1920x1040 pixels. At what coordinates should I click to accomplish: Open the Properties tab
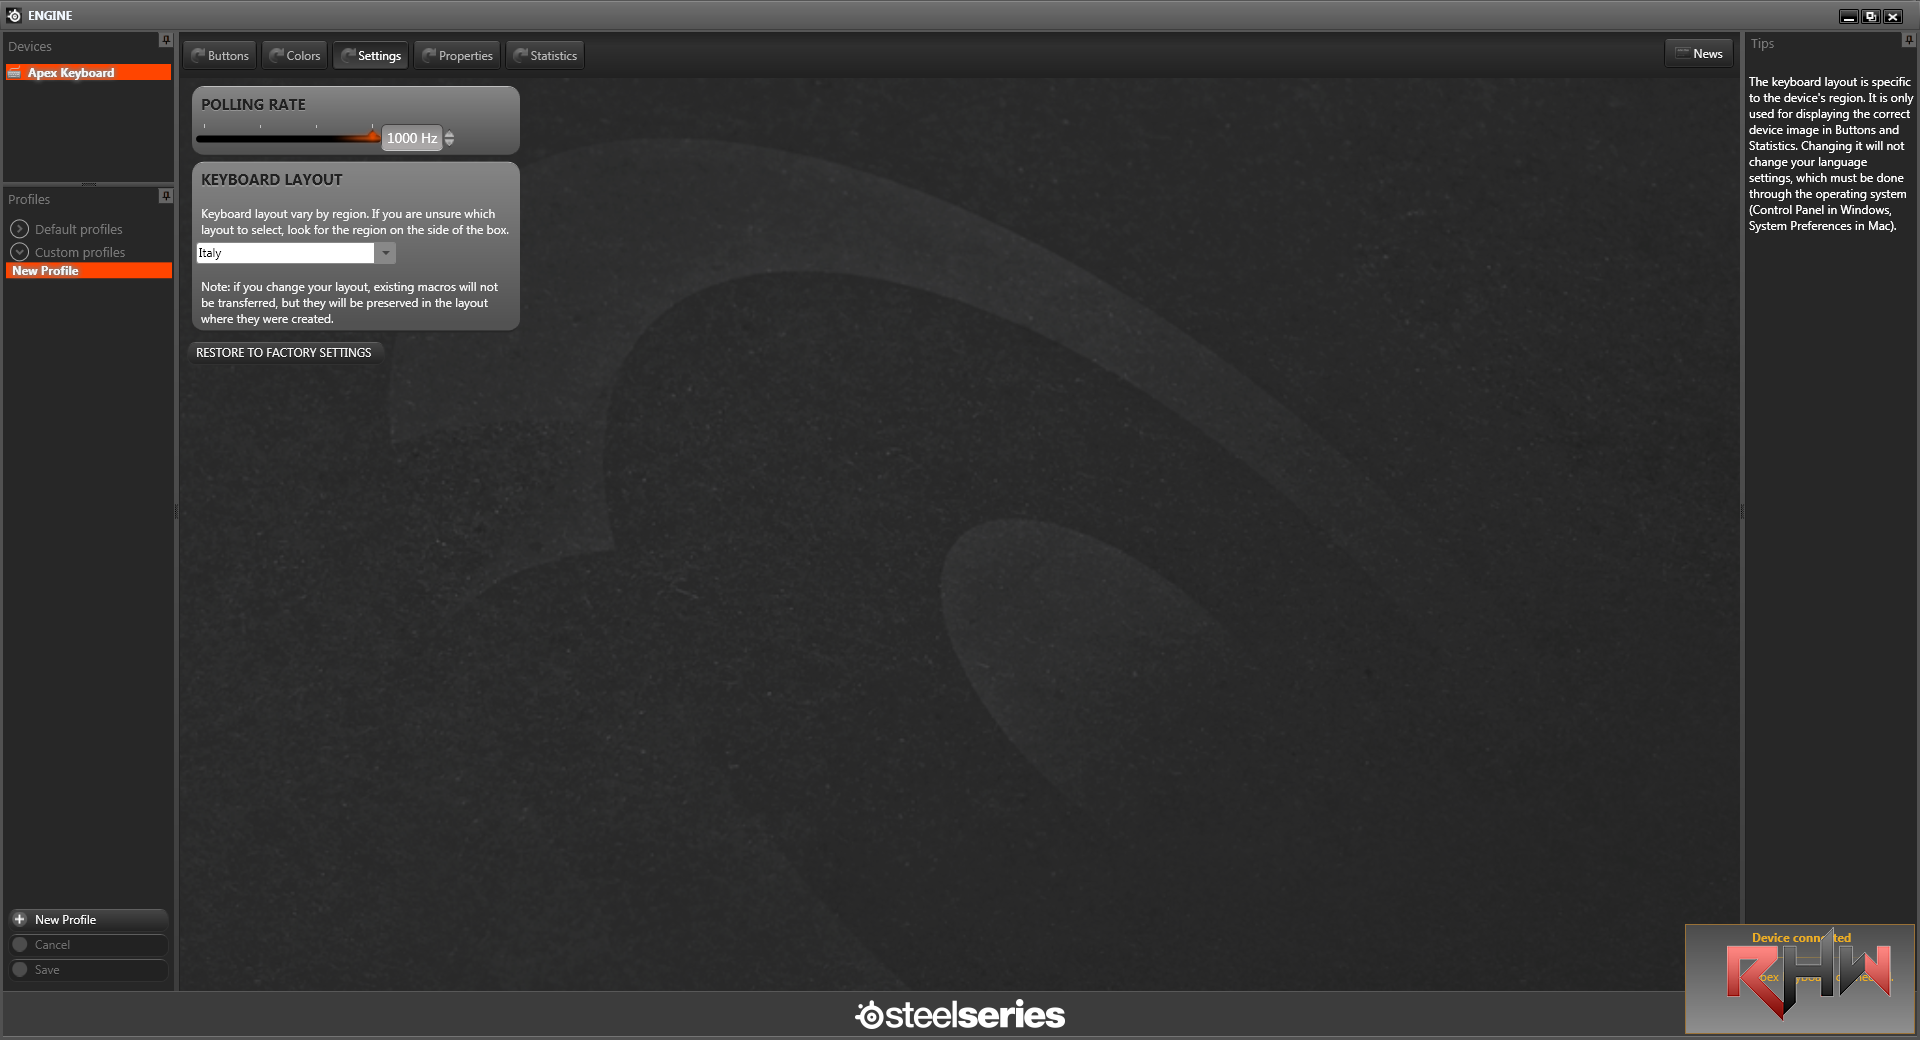(457, 56)
